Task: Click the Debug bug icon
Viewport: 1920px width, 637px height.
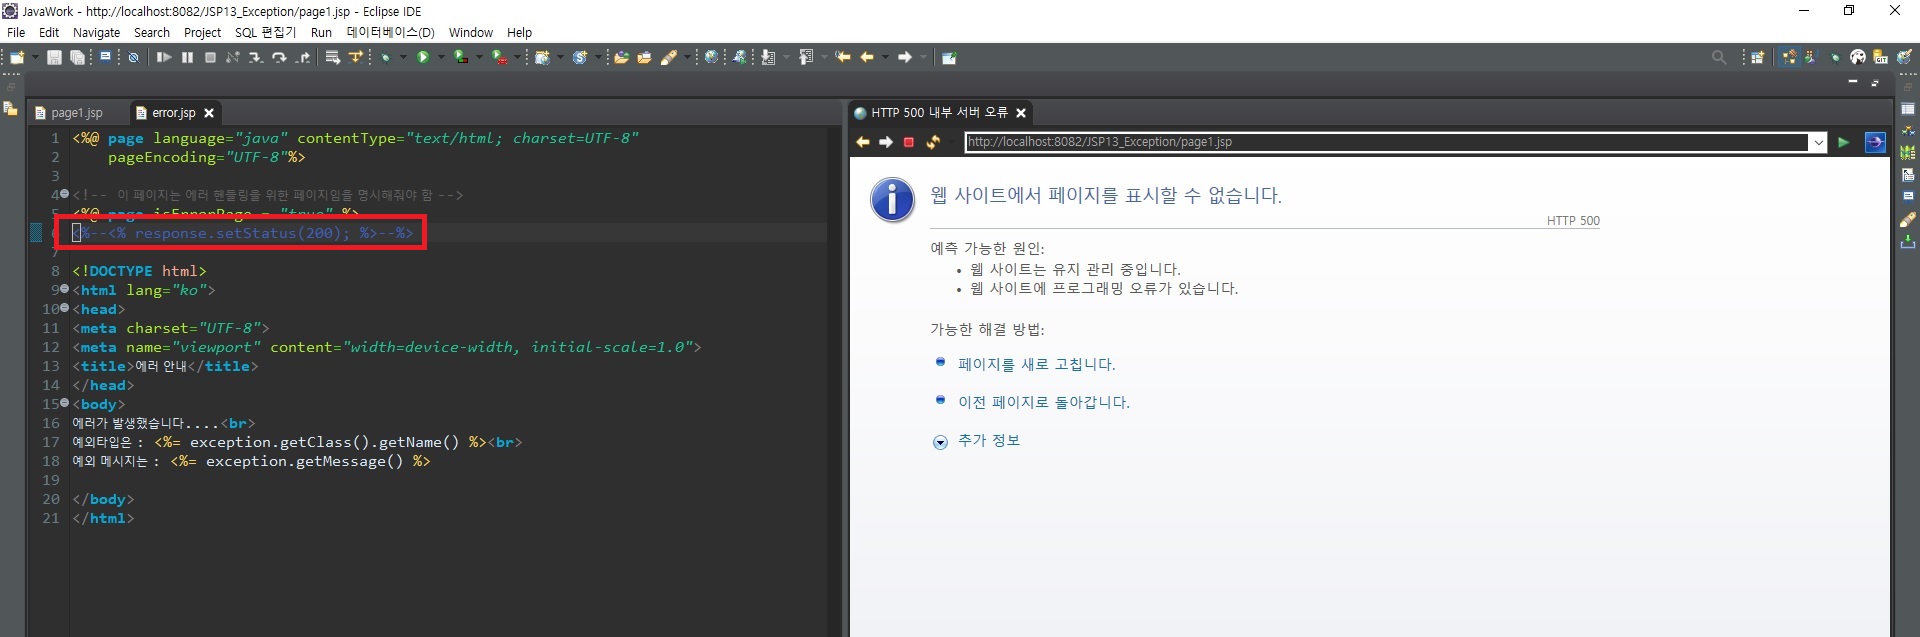Action: point(385,58)
